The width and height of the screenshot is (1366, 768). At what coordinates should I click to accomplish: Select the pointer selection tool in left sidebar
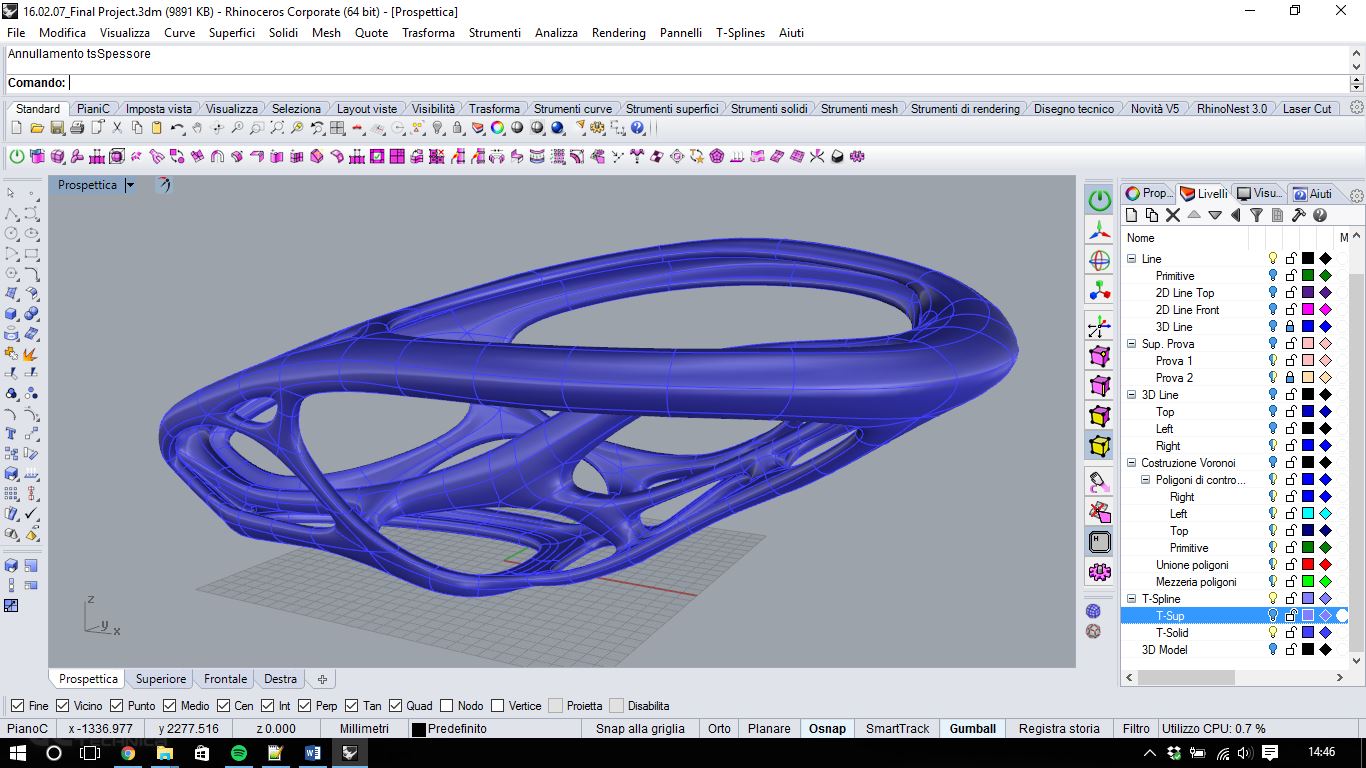11,193
